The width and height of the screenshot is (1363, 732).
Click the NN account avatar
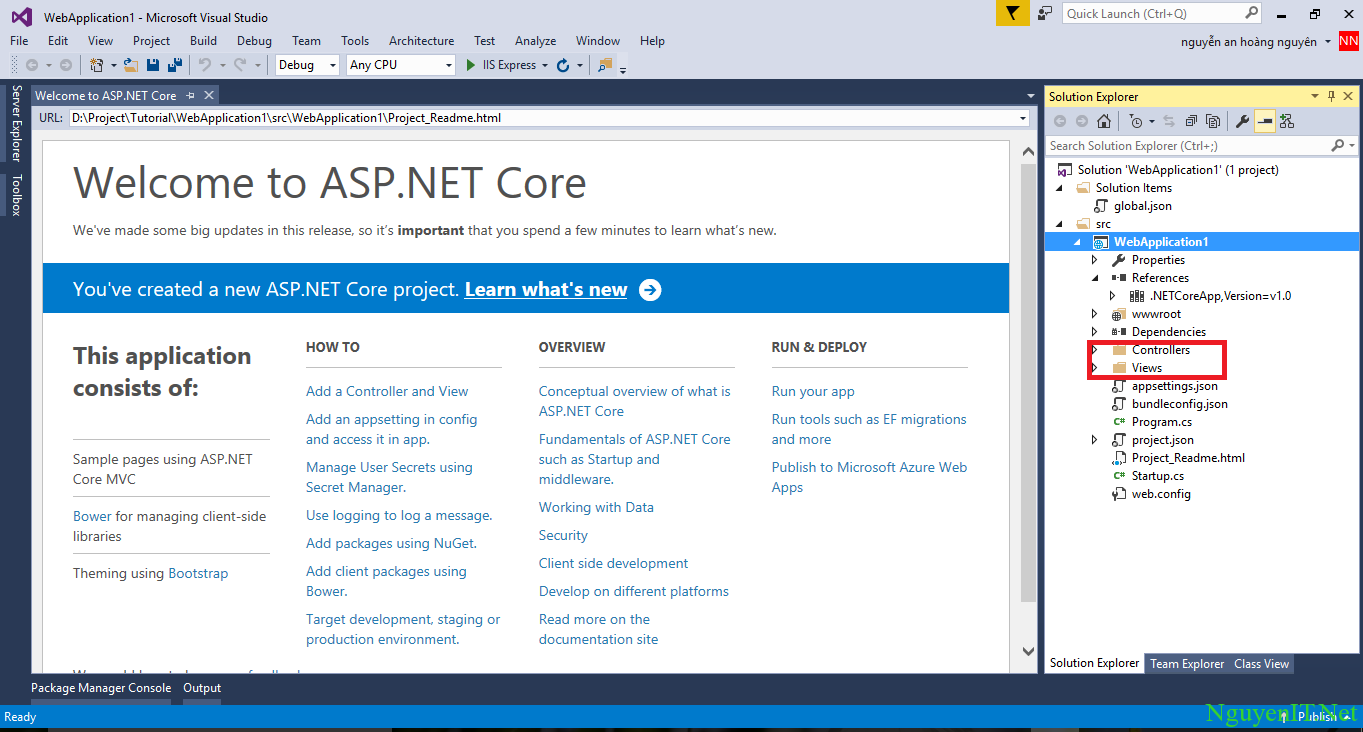1349,41
